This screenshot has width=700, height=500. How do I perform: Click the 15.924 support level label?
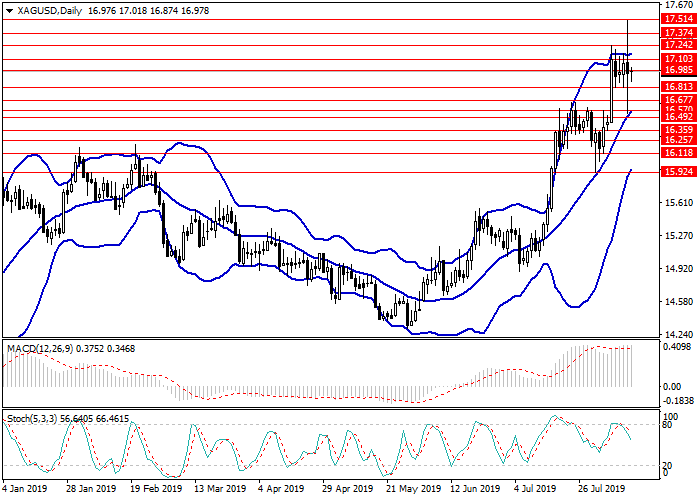pyautogui.click(x=678, y=172)
